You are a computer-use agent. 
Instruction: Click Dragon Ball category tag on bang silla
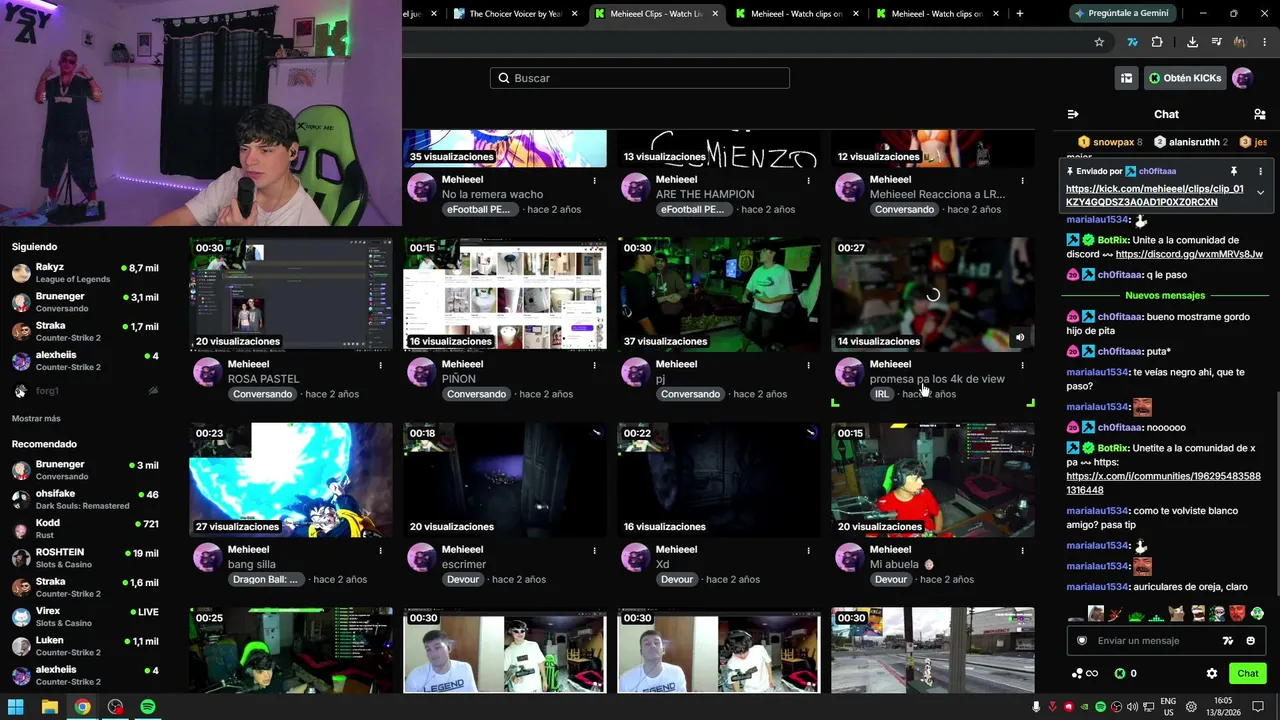265,580
